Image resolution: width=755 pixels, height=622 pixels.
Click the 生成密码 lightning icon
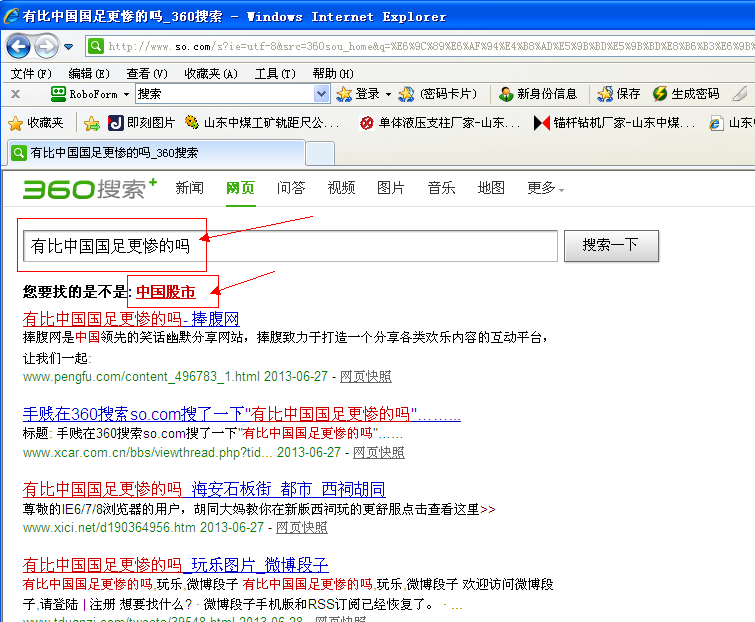click(660, 94)
